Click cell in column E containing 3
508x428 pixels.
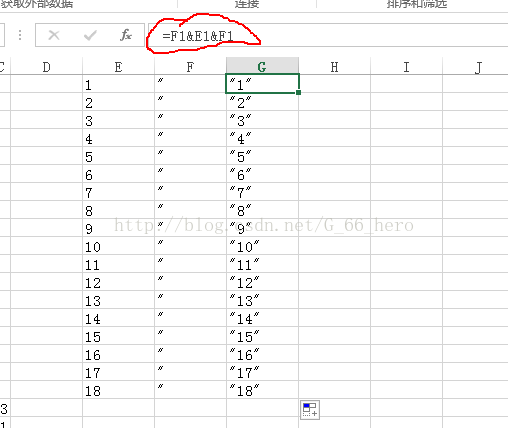pos(118,120)
